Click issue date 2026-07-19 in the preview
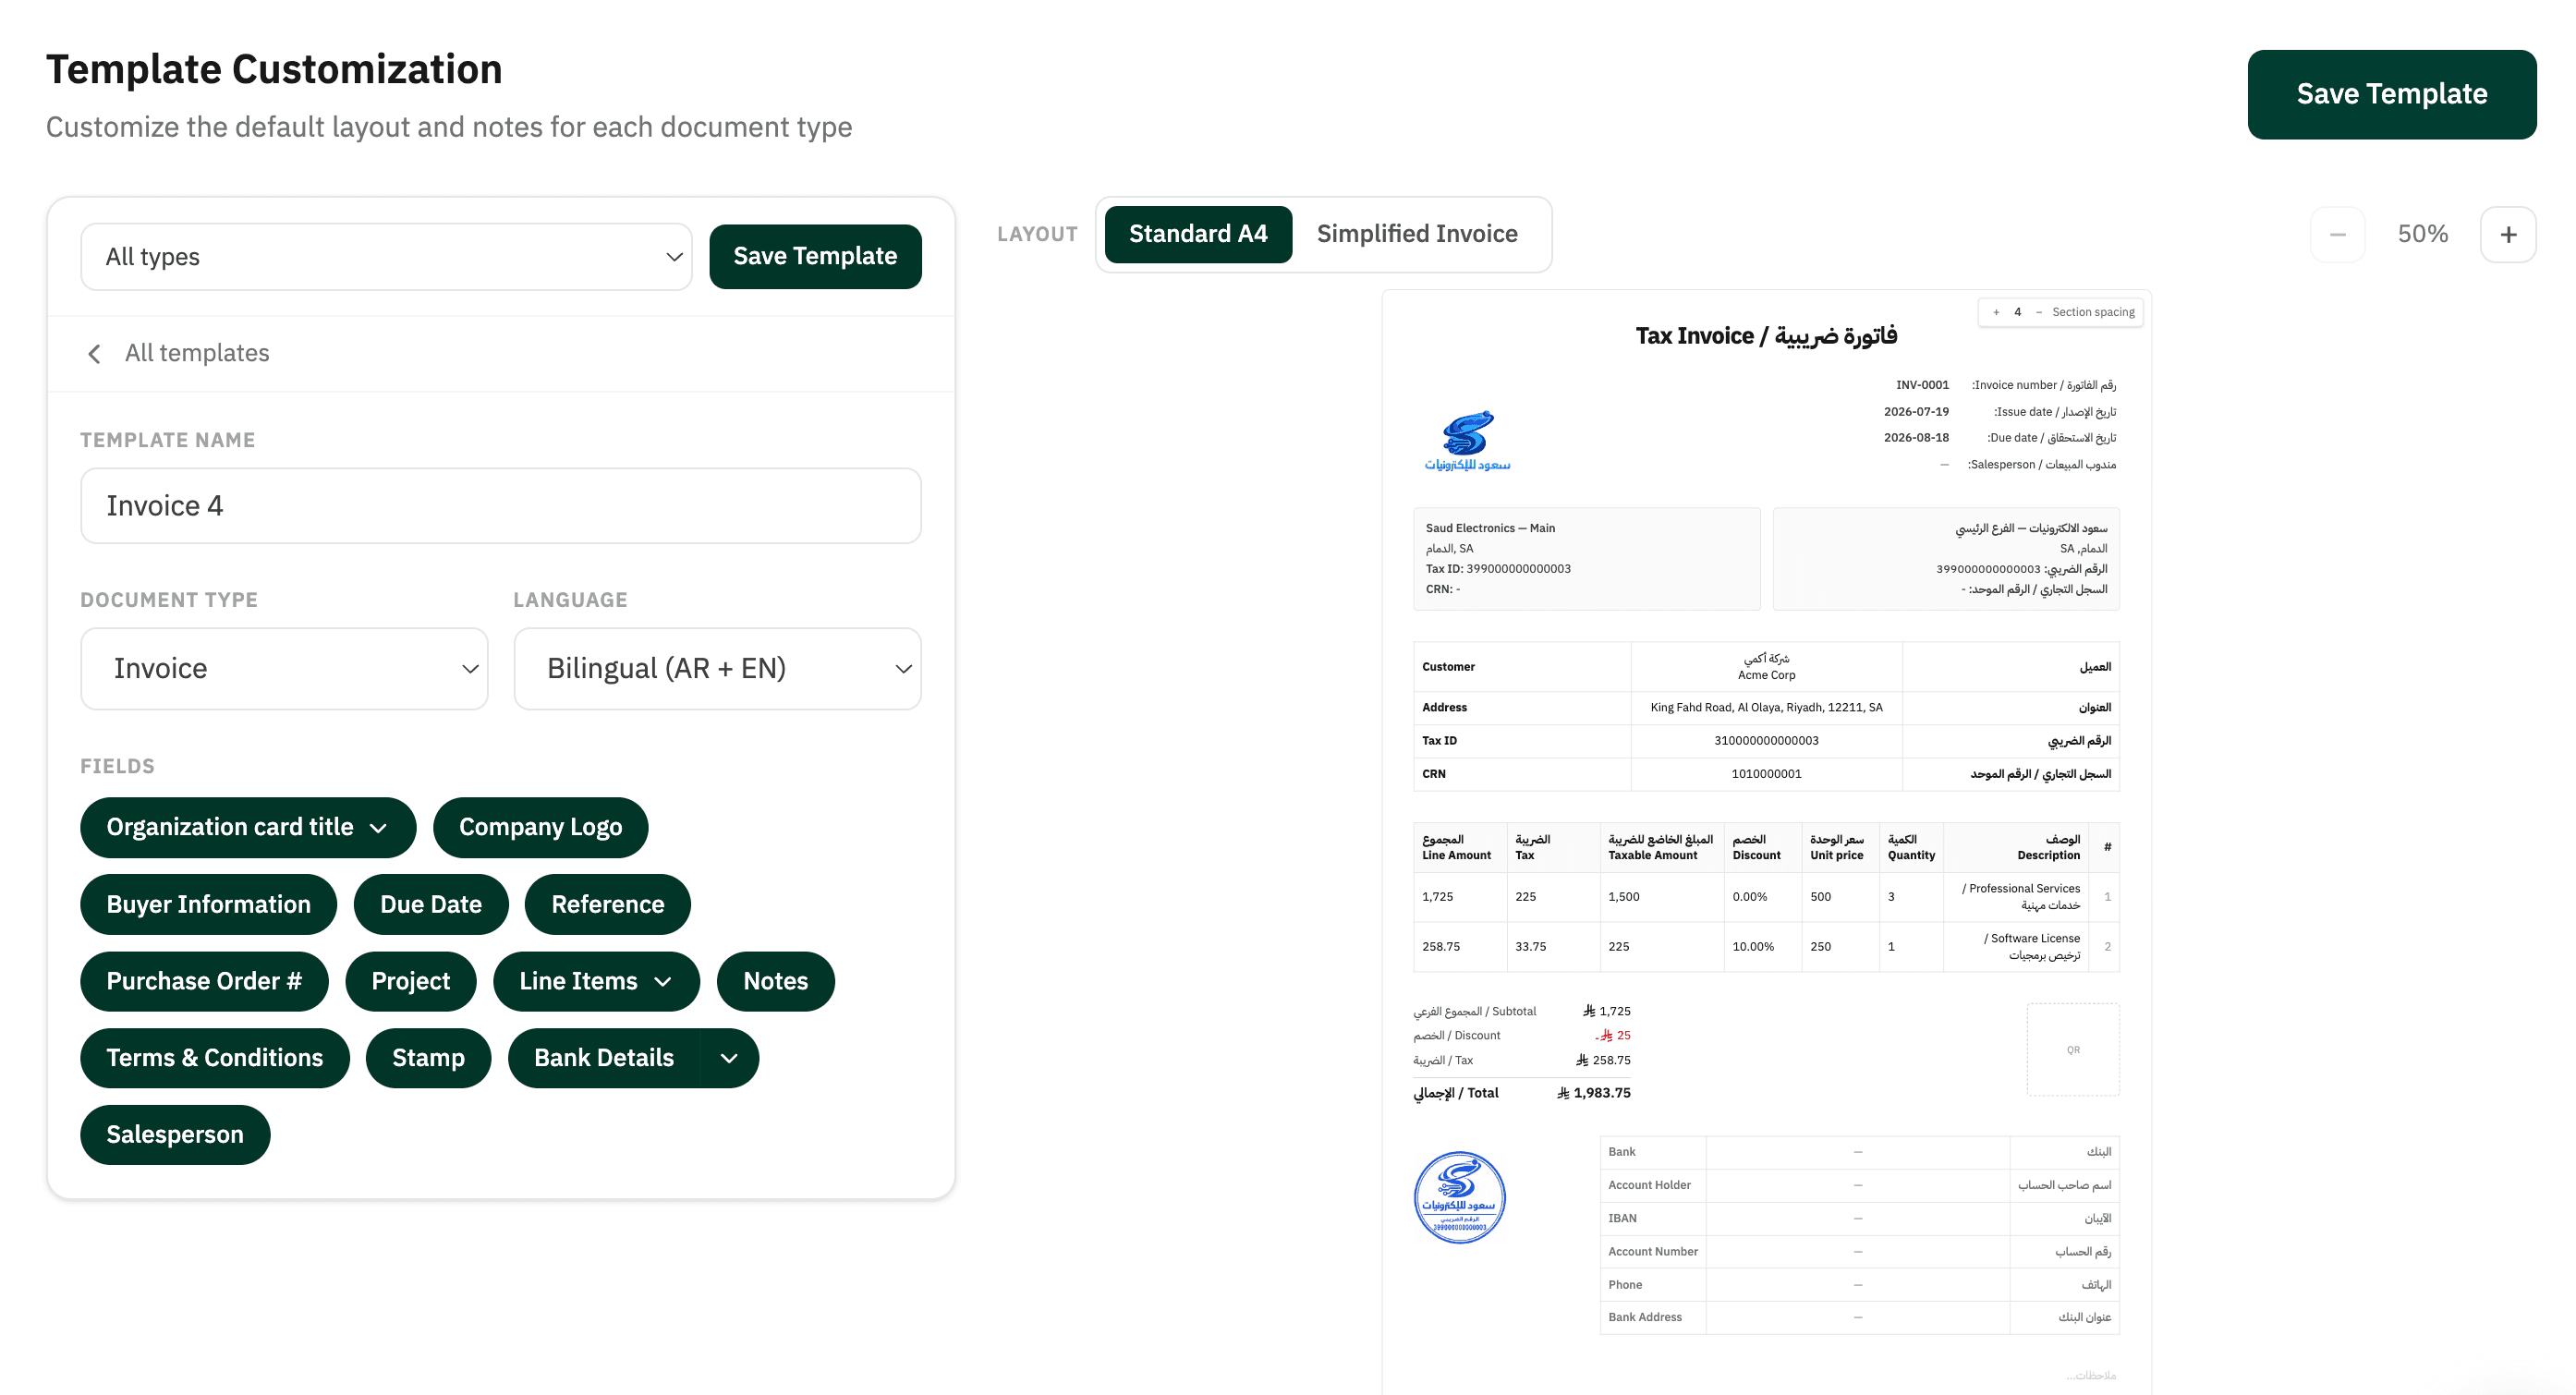Screen dimensions: 2576x1395 click(x=1916, y=412)
